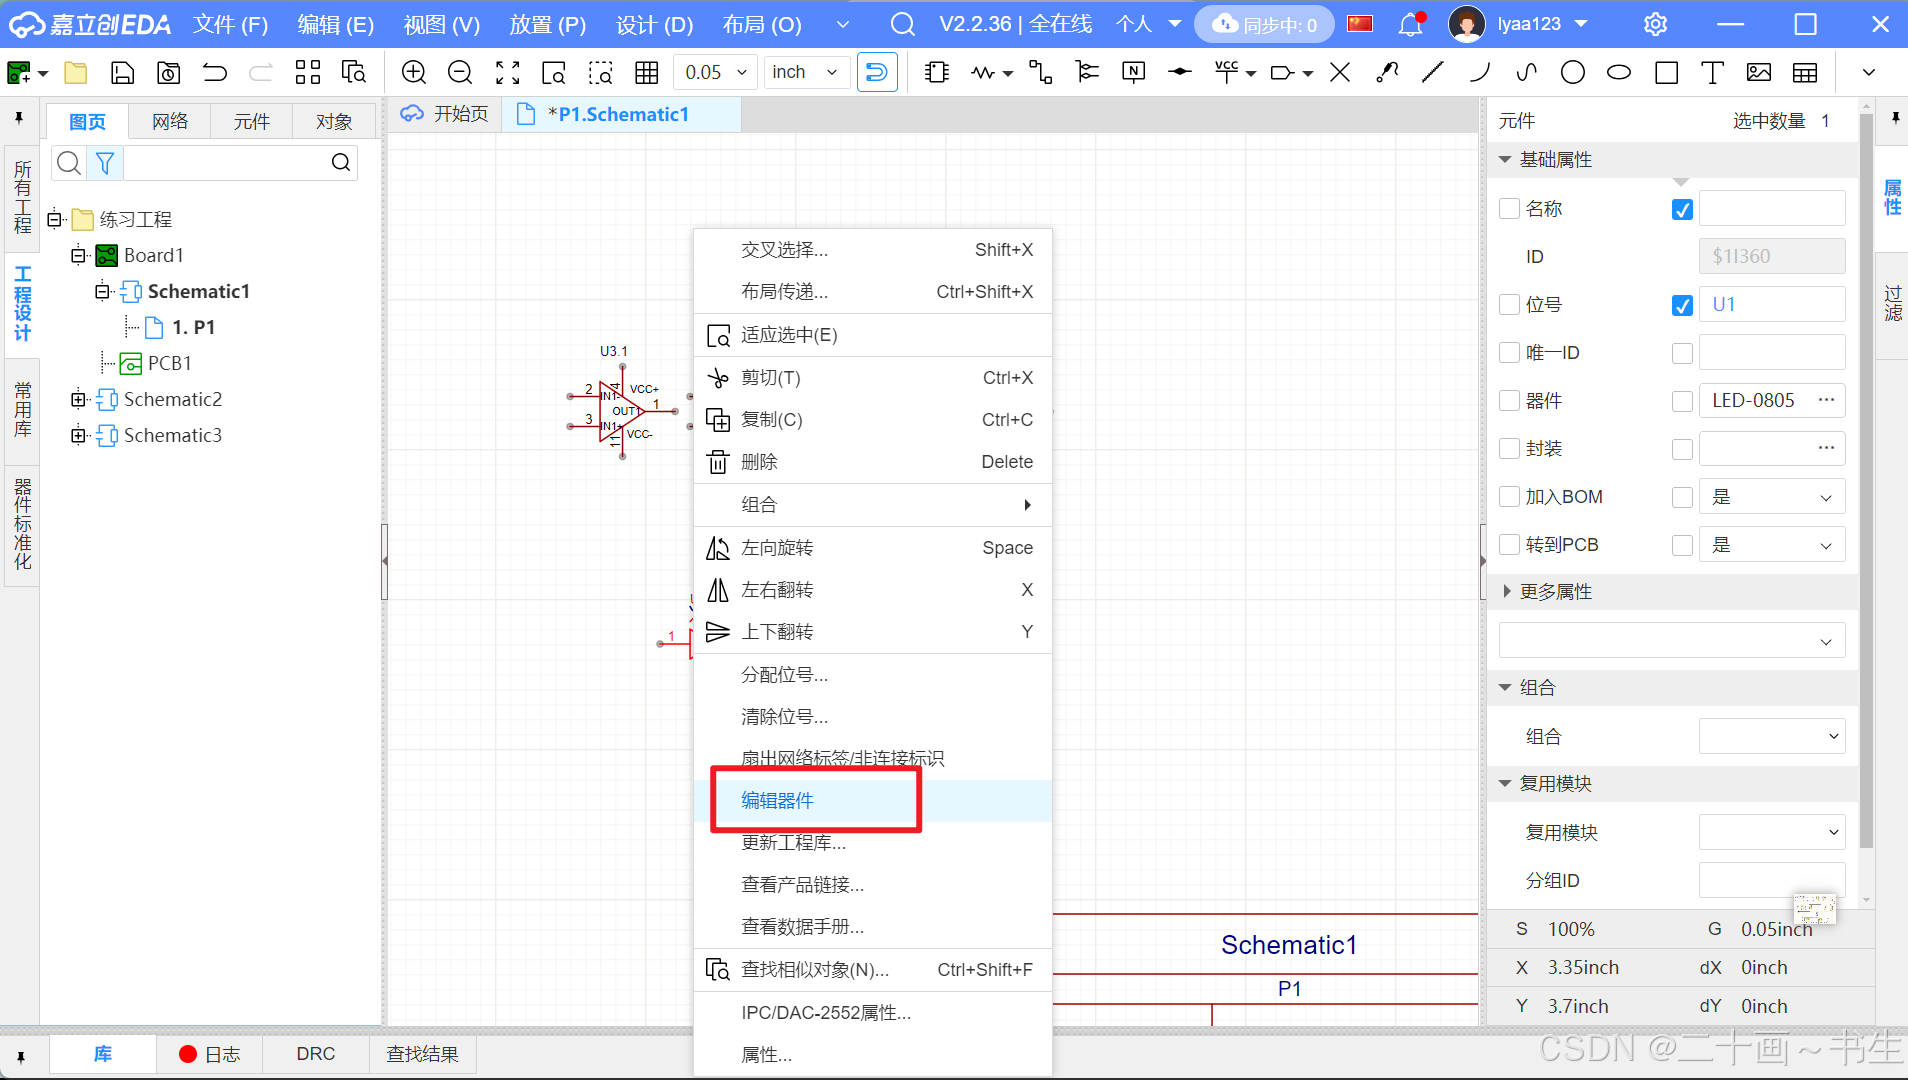Choose 左向旋转 in the context menu
The height and width of the screenshot is (1080, 1908).
click(872, 548)
